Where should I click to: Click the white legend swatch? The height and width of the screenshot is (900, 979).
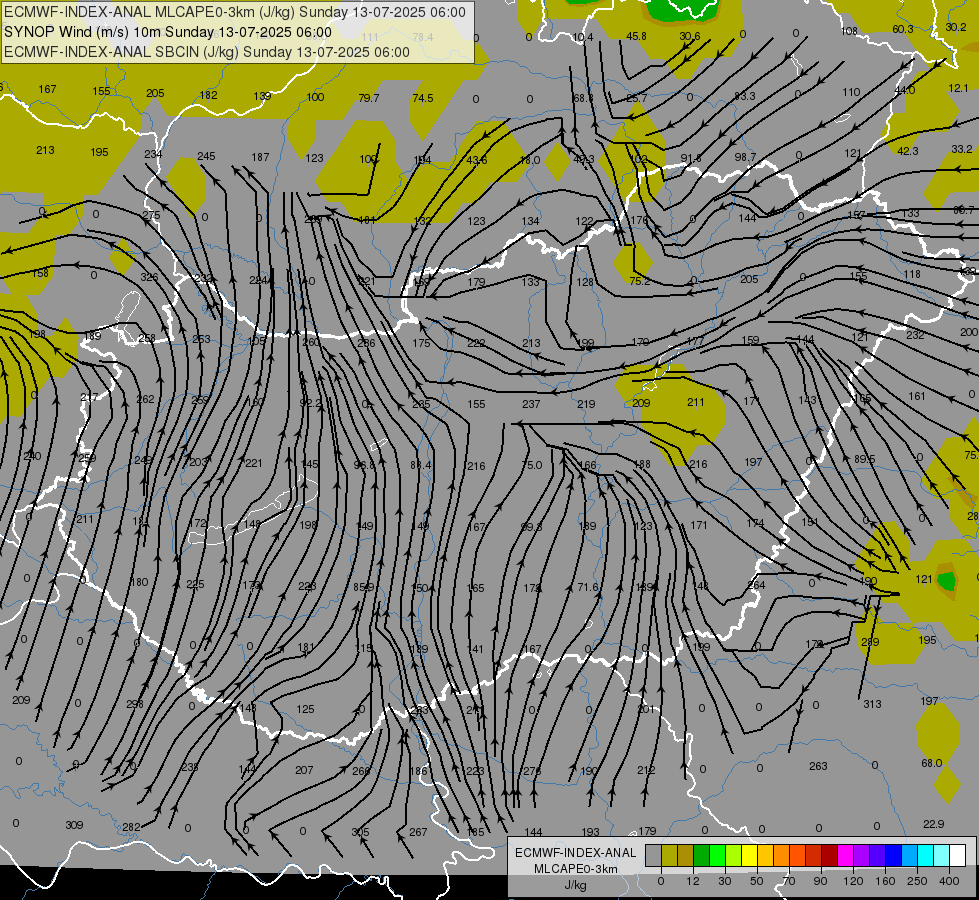coord(958,855)
